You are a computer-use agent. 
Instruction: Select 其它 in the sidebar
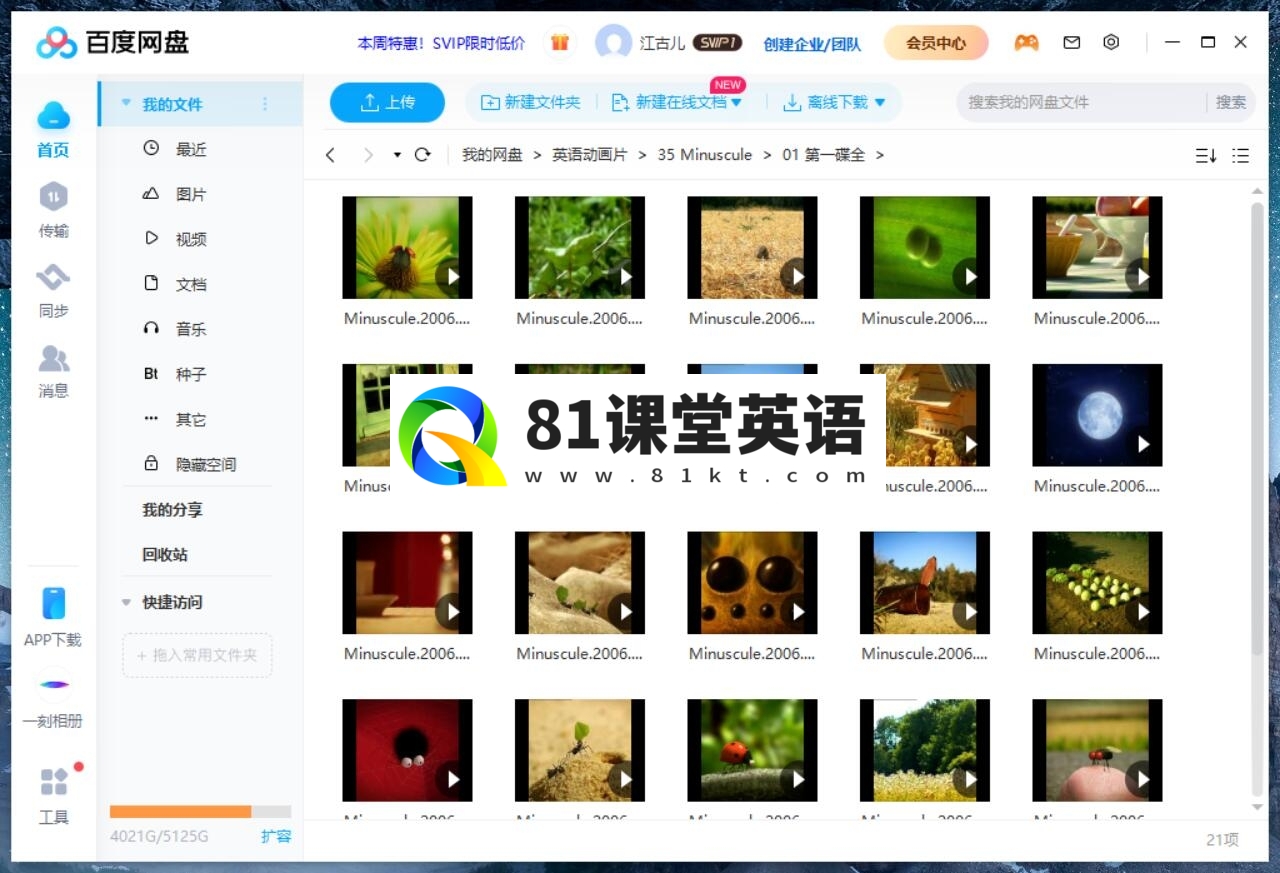191,419
